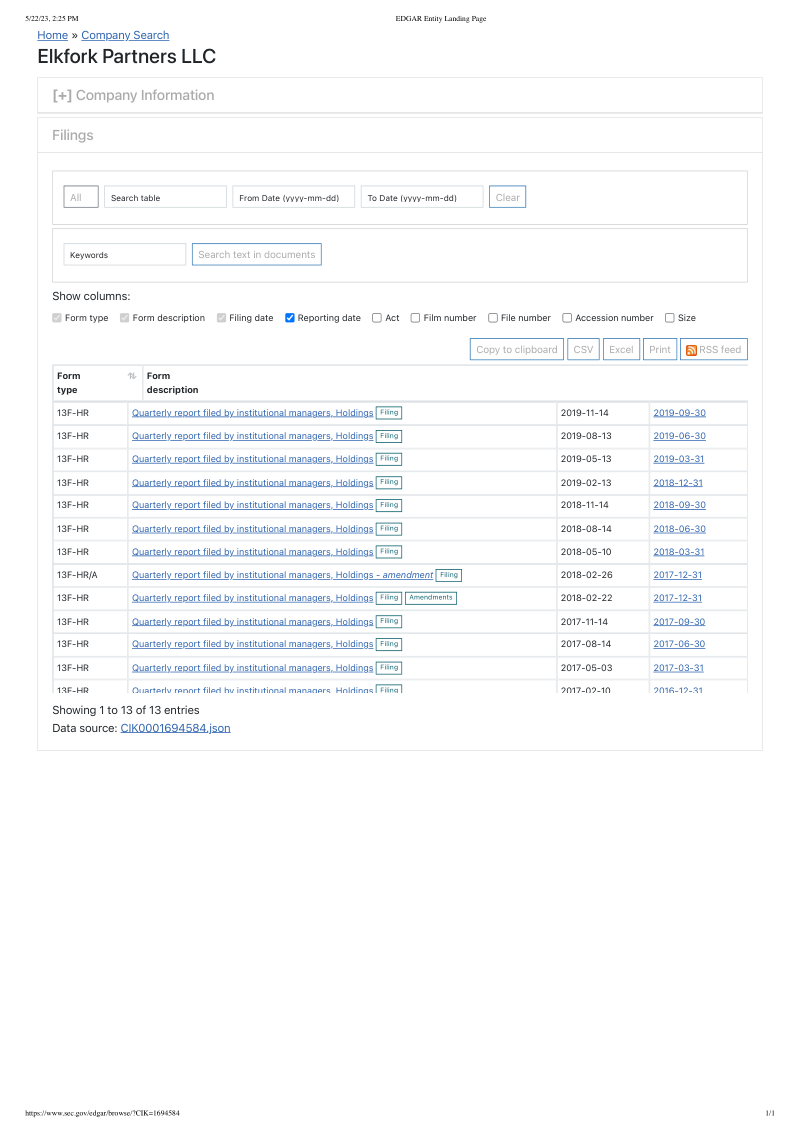Toggle the Filing date column checkbox
The image size is (800, 1132).
tap(222, 318)
